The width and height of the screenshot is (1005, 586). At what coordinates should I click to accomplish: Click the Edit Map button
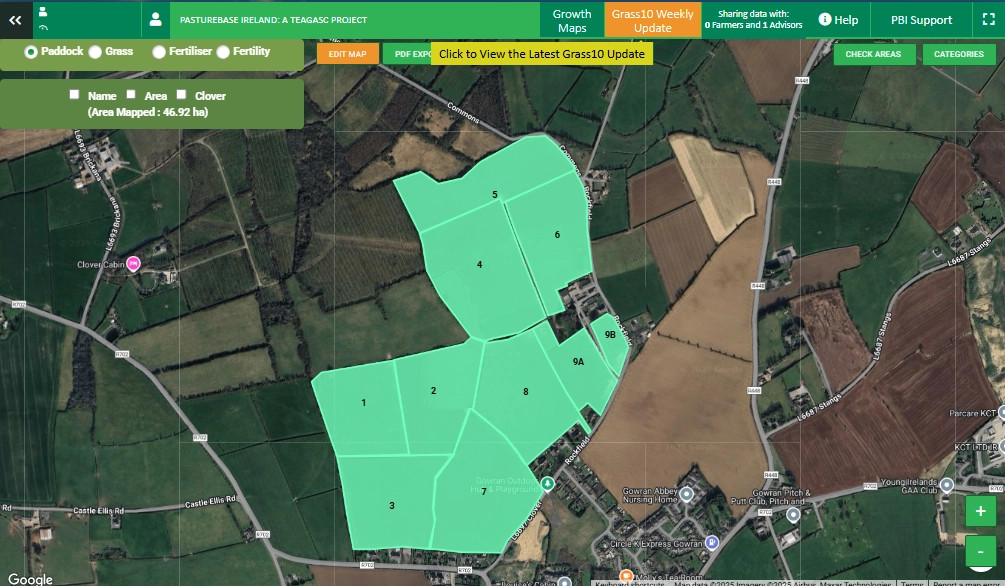(x=348, y=54)
